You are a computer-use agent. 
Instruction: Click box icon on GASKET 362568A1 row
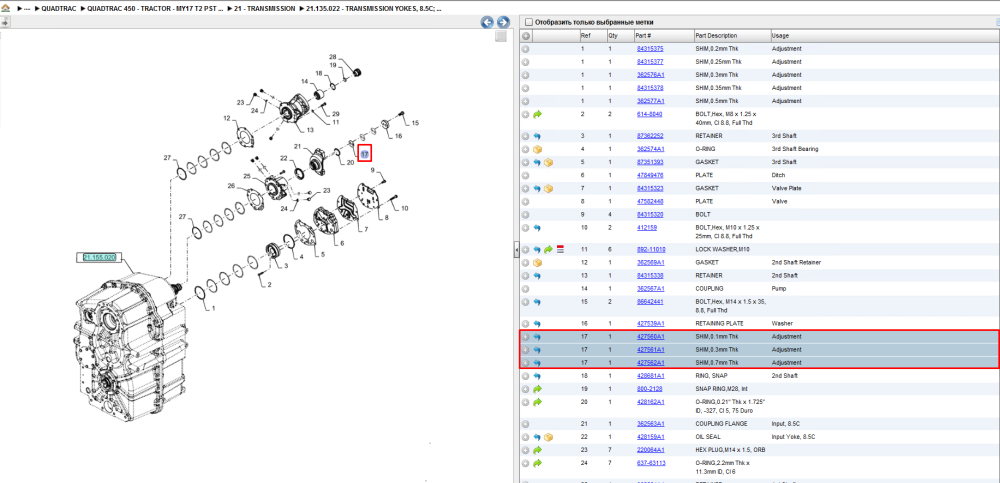(x=537, y=262)
